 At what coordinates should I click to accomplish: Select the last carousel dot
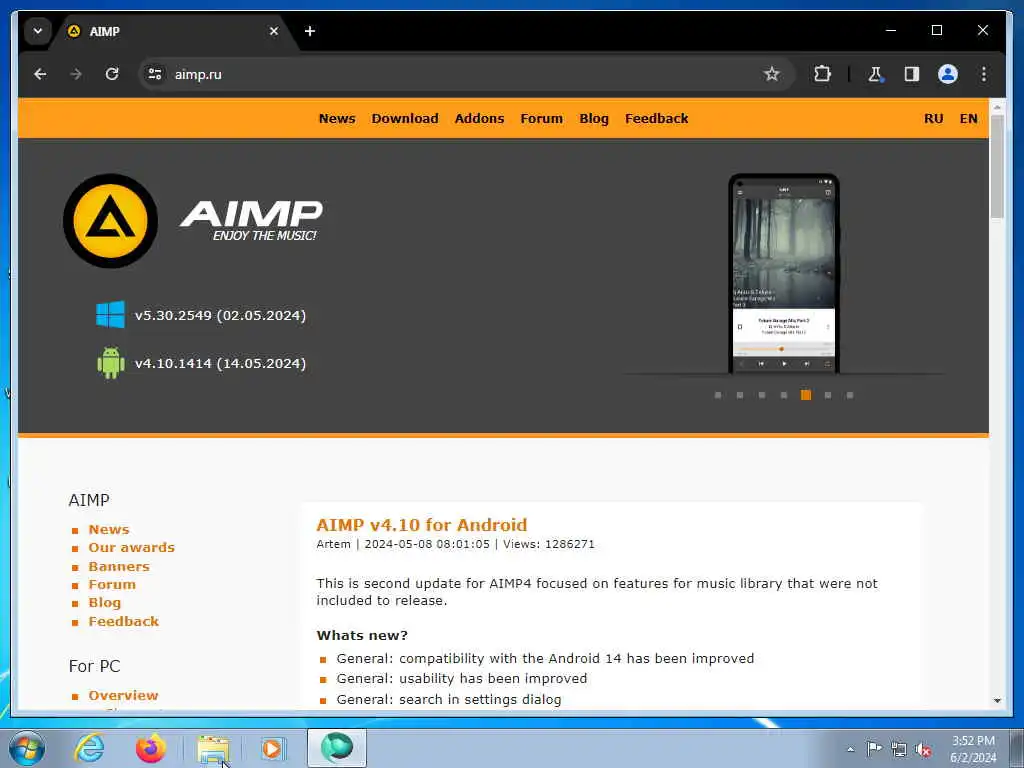tap(850, 395)
